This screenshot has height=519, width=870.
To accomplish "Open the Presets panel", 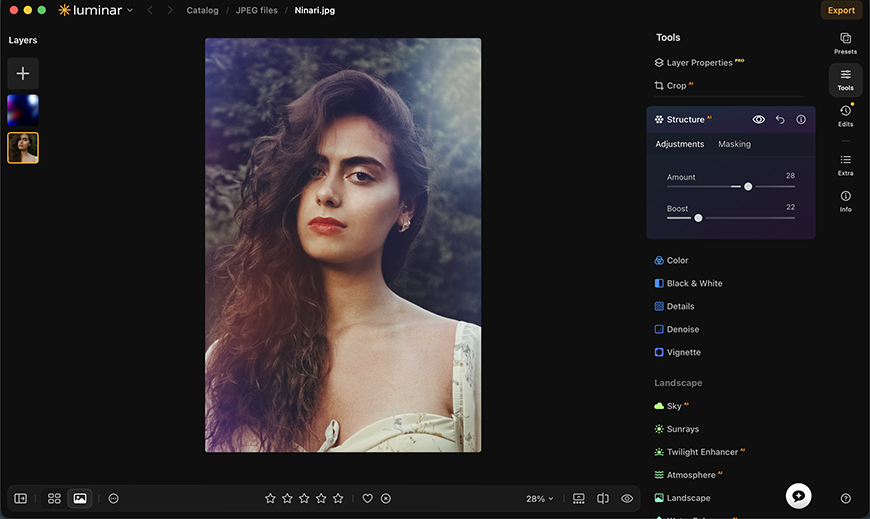I will (x=845, y=43).
